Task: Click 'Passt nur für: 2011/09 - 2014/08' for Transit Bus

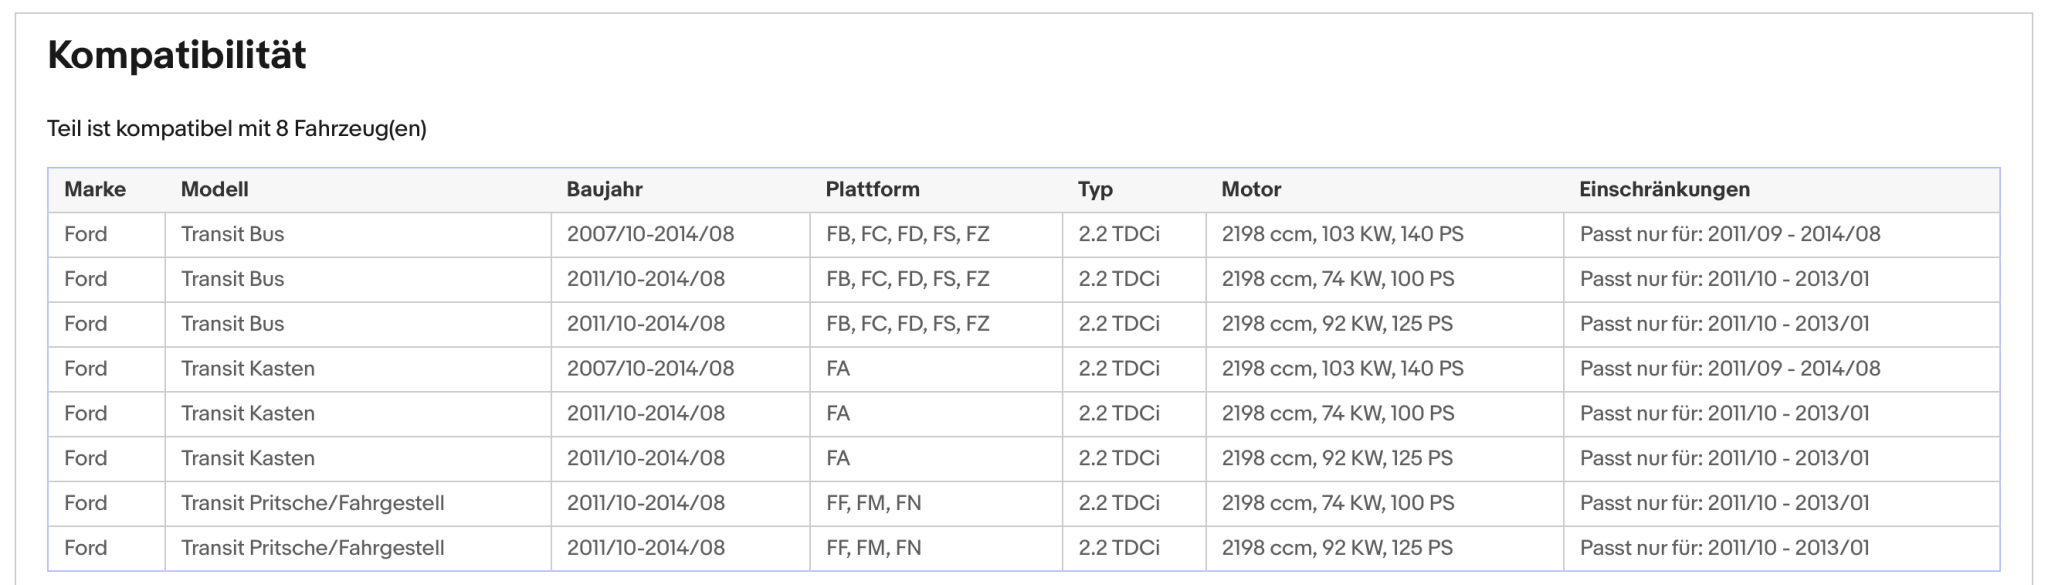Action: (1730, 234)
